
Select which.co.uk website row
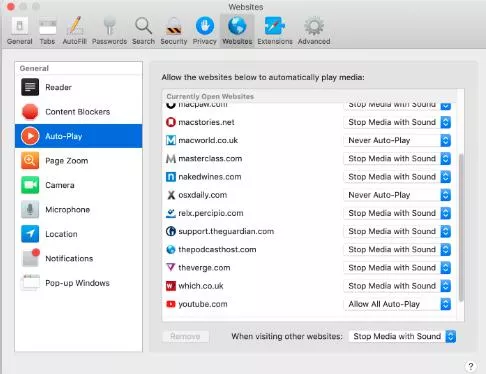tap(310, 286)
